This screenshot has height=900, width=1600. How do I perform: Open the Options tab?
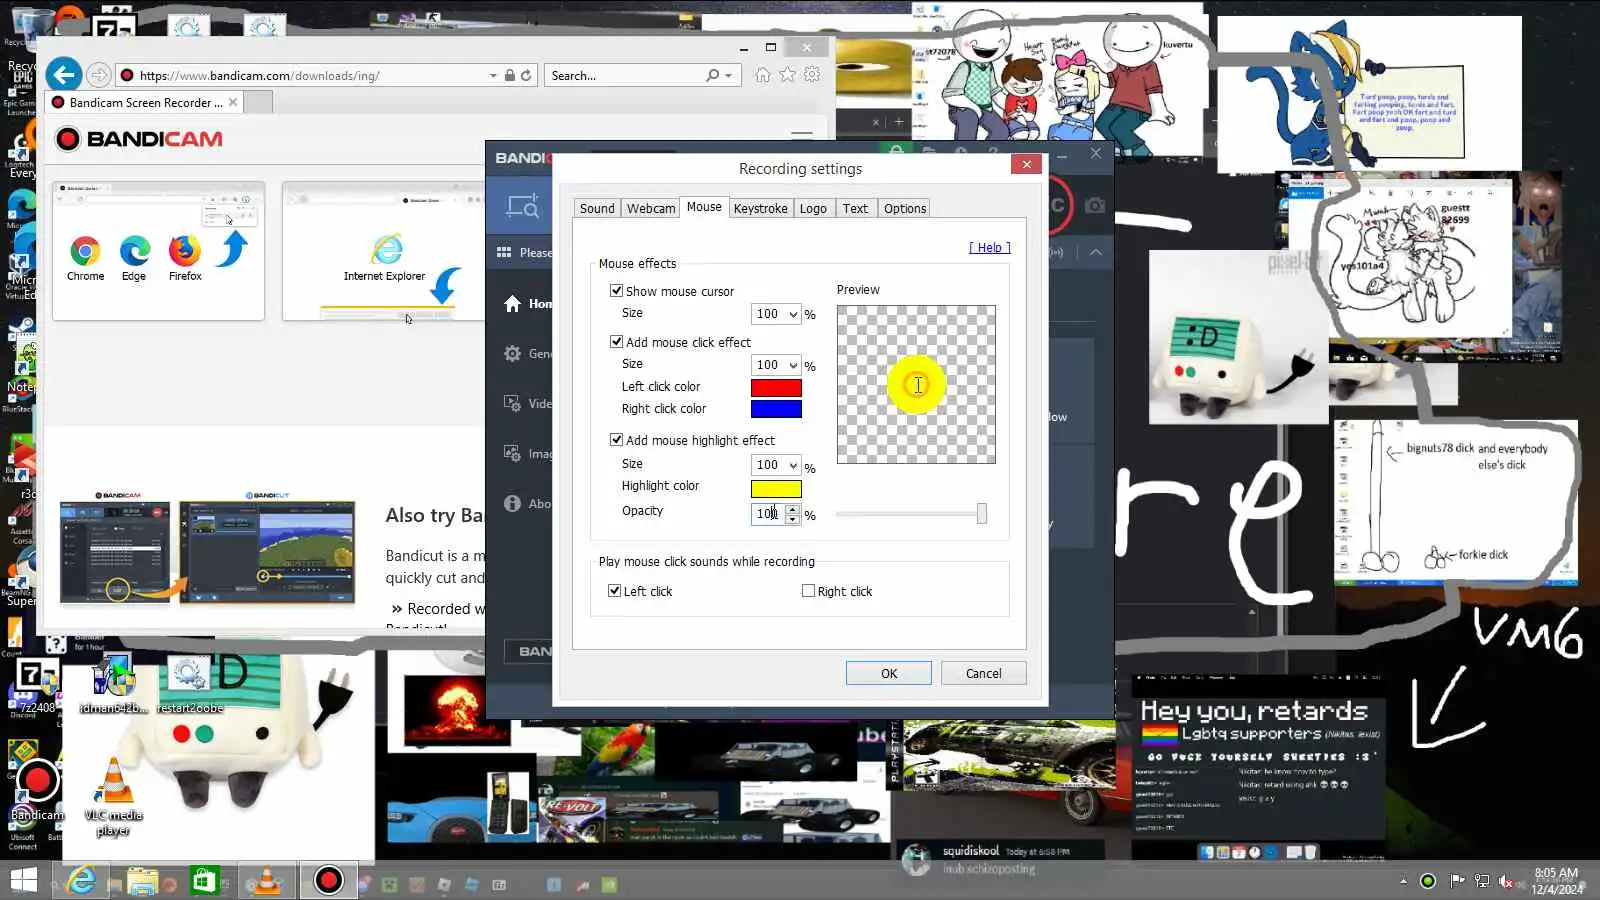pyautogui.click(x=905, y=209)
